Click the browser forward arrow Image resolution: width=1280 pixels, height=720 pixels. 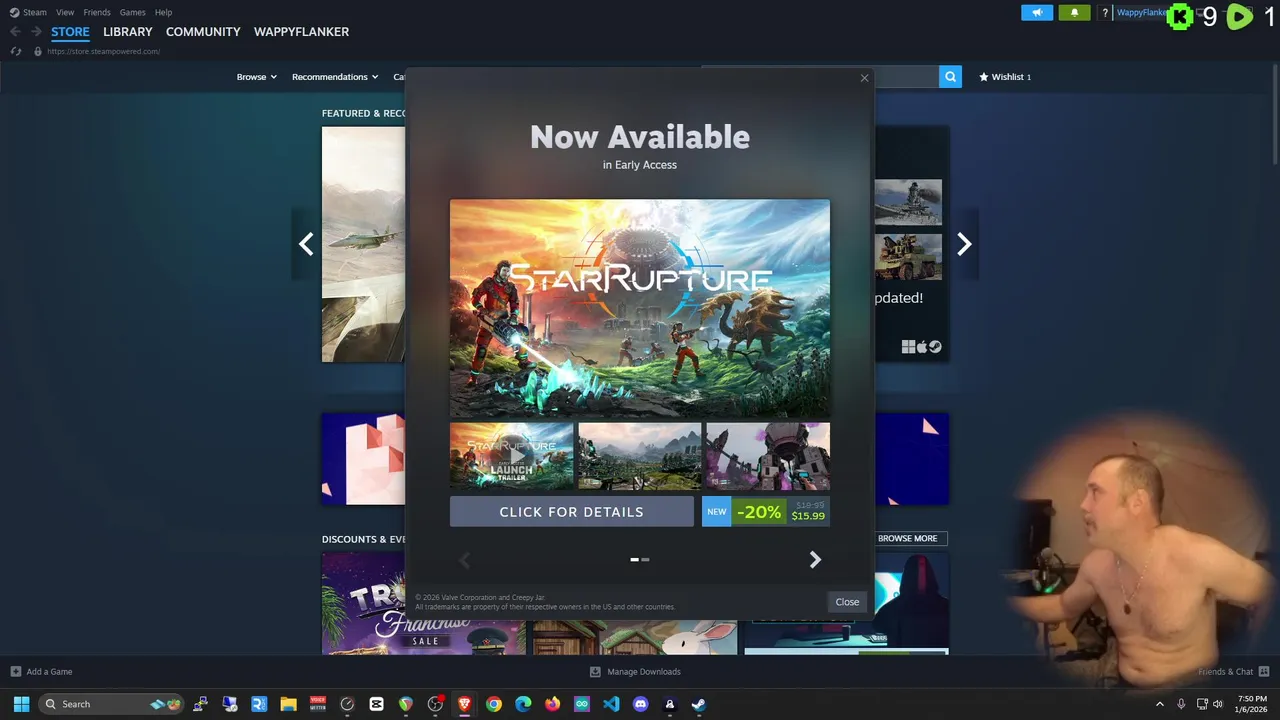point(36,32)
